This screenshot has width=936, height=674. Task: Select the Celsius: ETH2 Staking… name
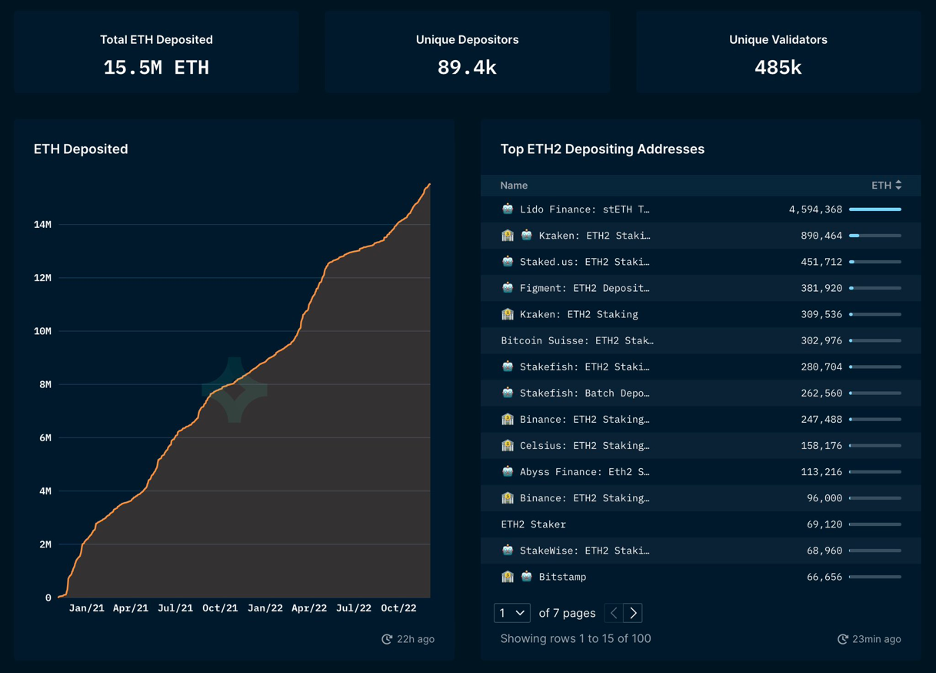tap(584, 446)
